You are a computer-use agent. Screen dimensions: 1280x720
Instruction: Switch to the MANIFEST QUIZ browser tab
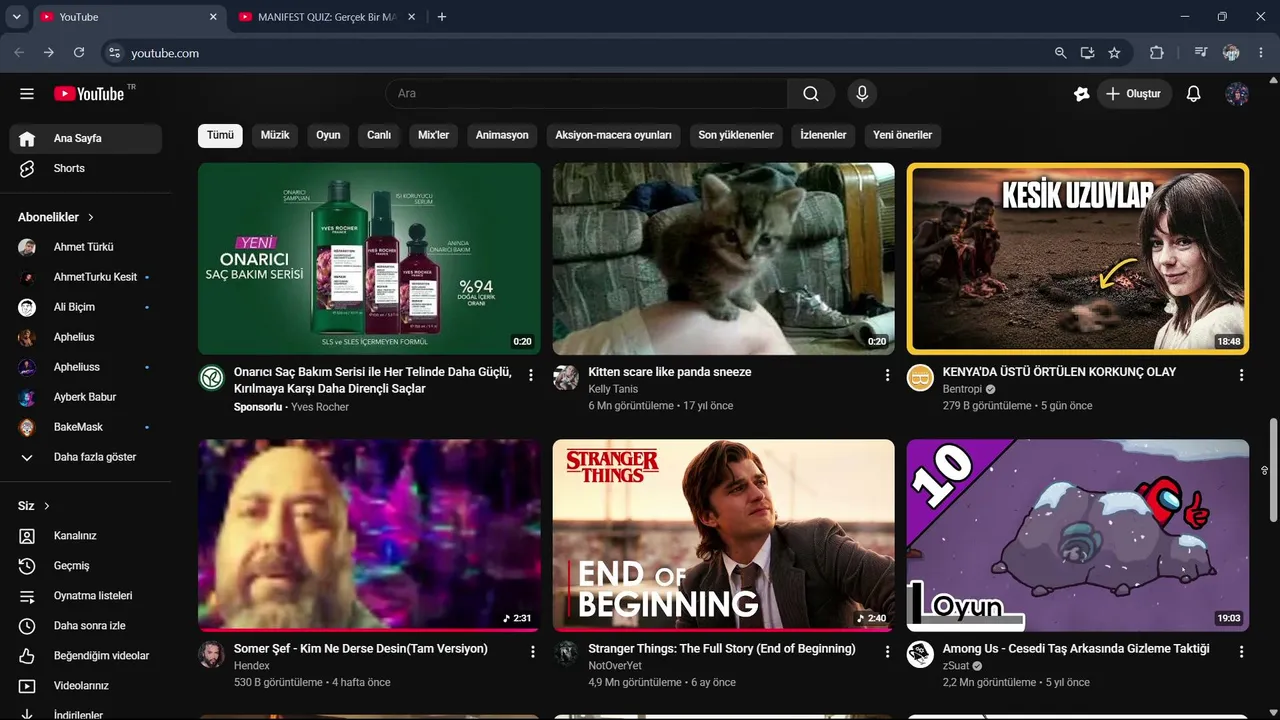[328, 17]
